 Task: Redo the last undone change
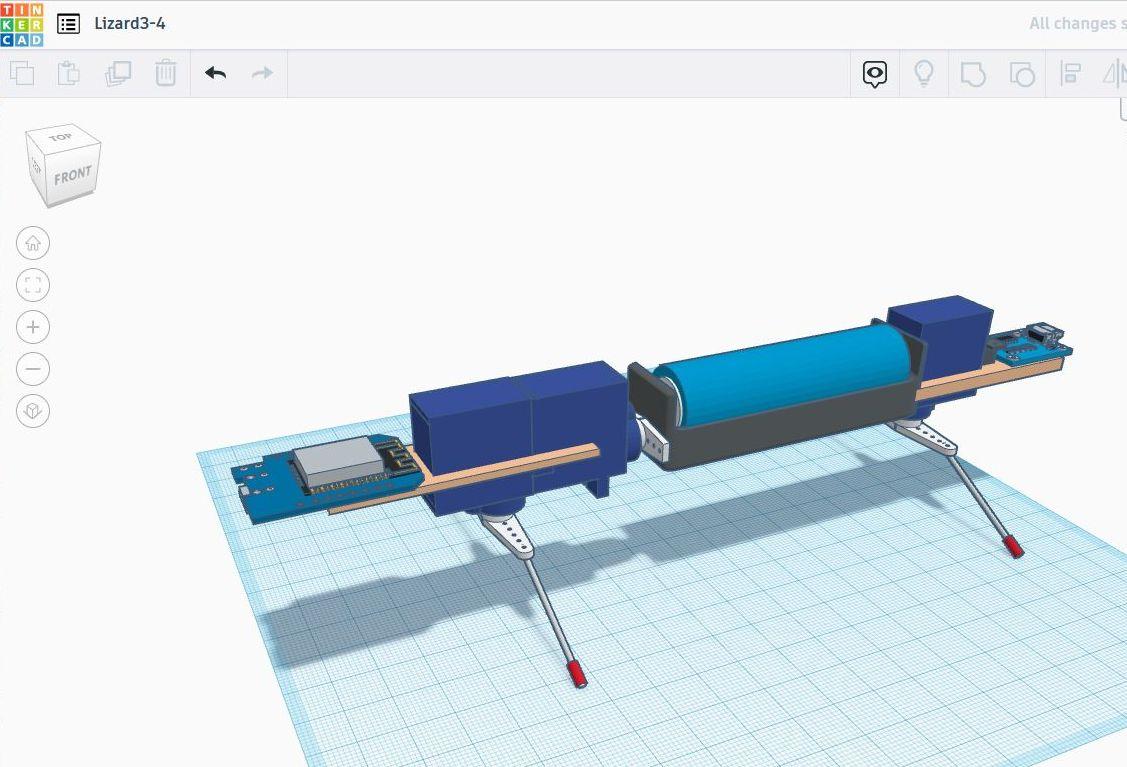coord(261,73)
